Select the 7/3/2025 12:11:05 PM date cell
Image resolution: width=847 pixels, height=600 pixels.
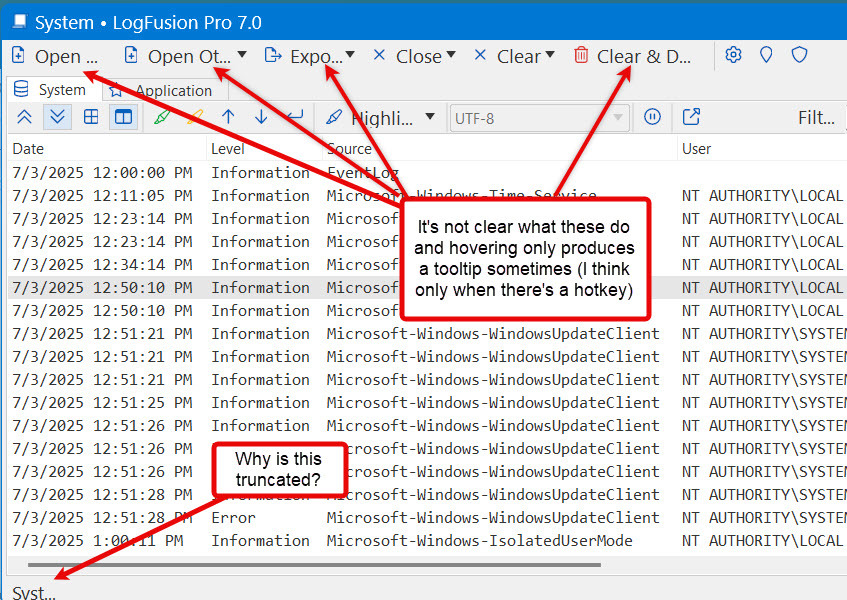click(102, 195)
